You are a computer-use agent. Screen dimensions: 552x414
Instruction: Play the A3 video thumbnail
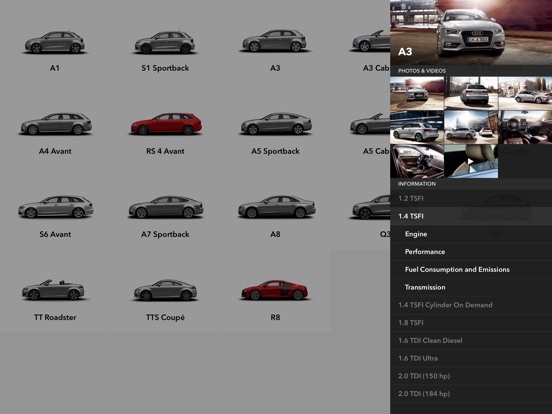click(x=471, y=161)
